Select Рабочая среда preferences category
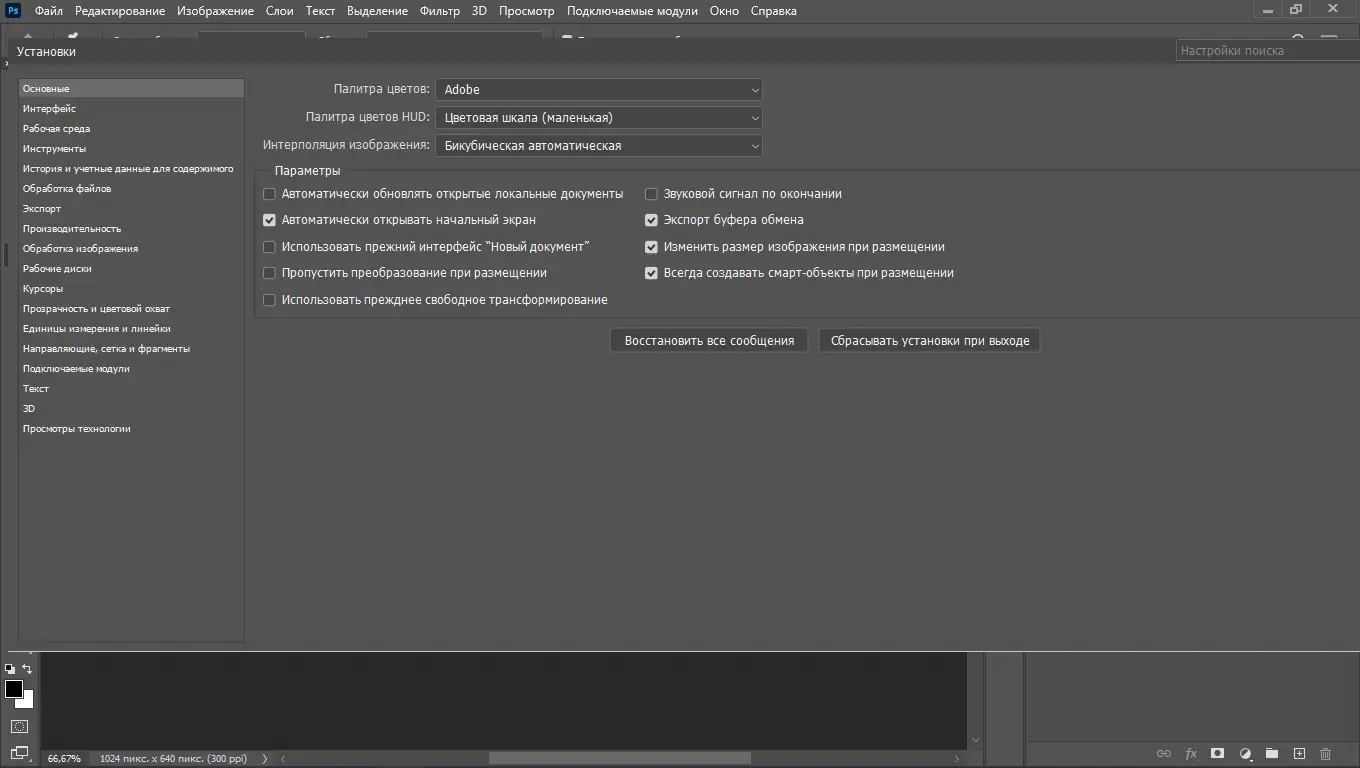 131,129
